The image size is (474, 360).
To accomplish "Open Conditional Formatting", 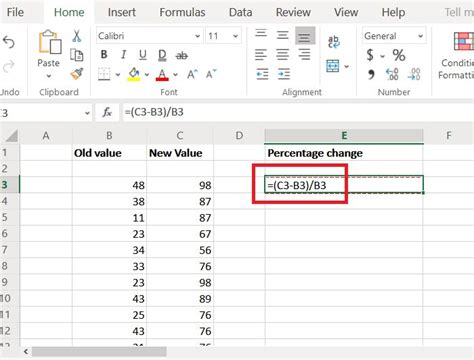I will [457, 55].
